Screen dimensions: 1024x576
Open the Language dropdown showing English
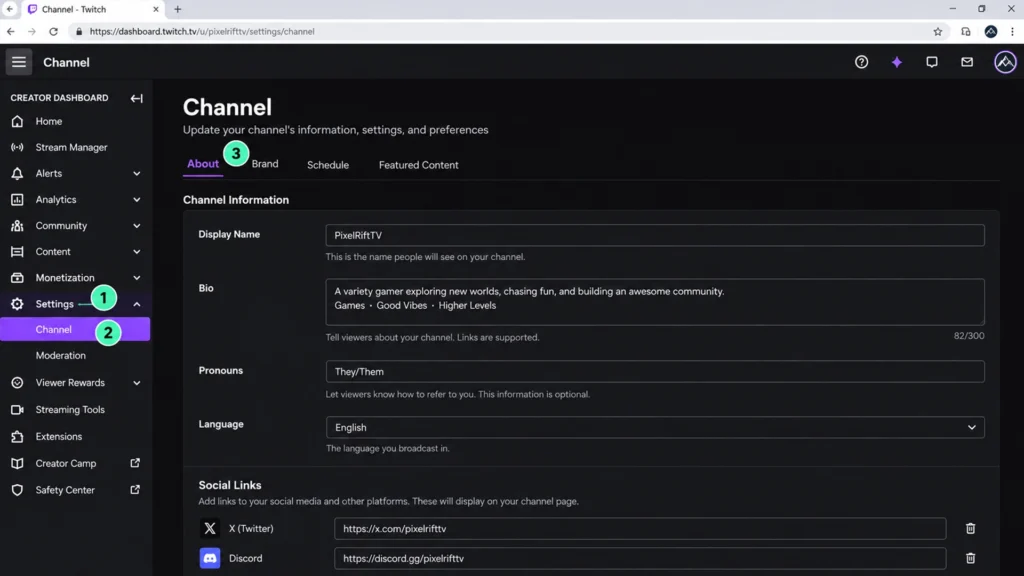tap(655, 427)
